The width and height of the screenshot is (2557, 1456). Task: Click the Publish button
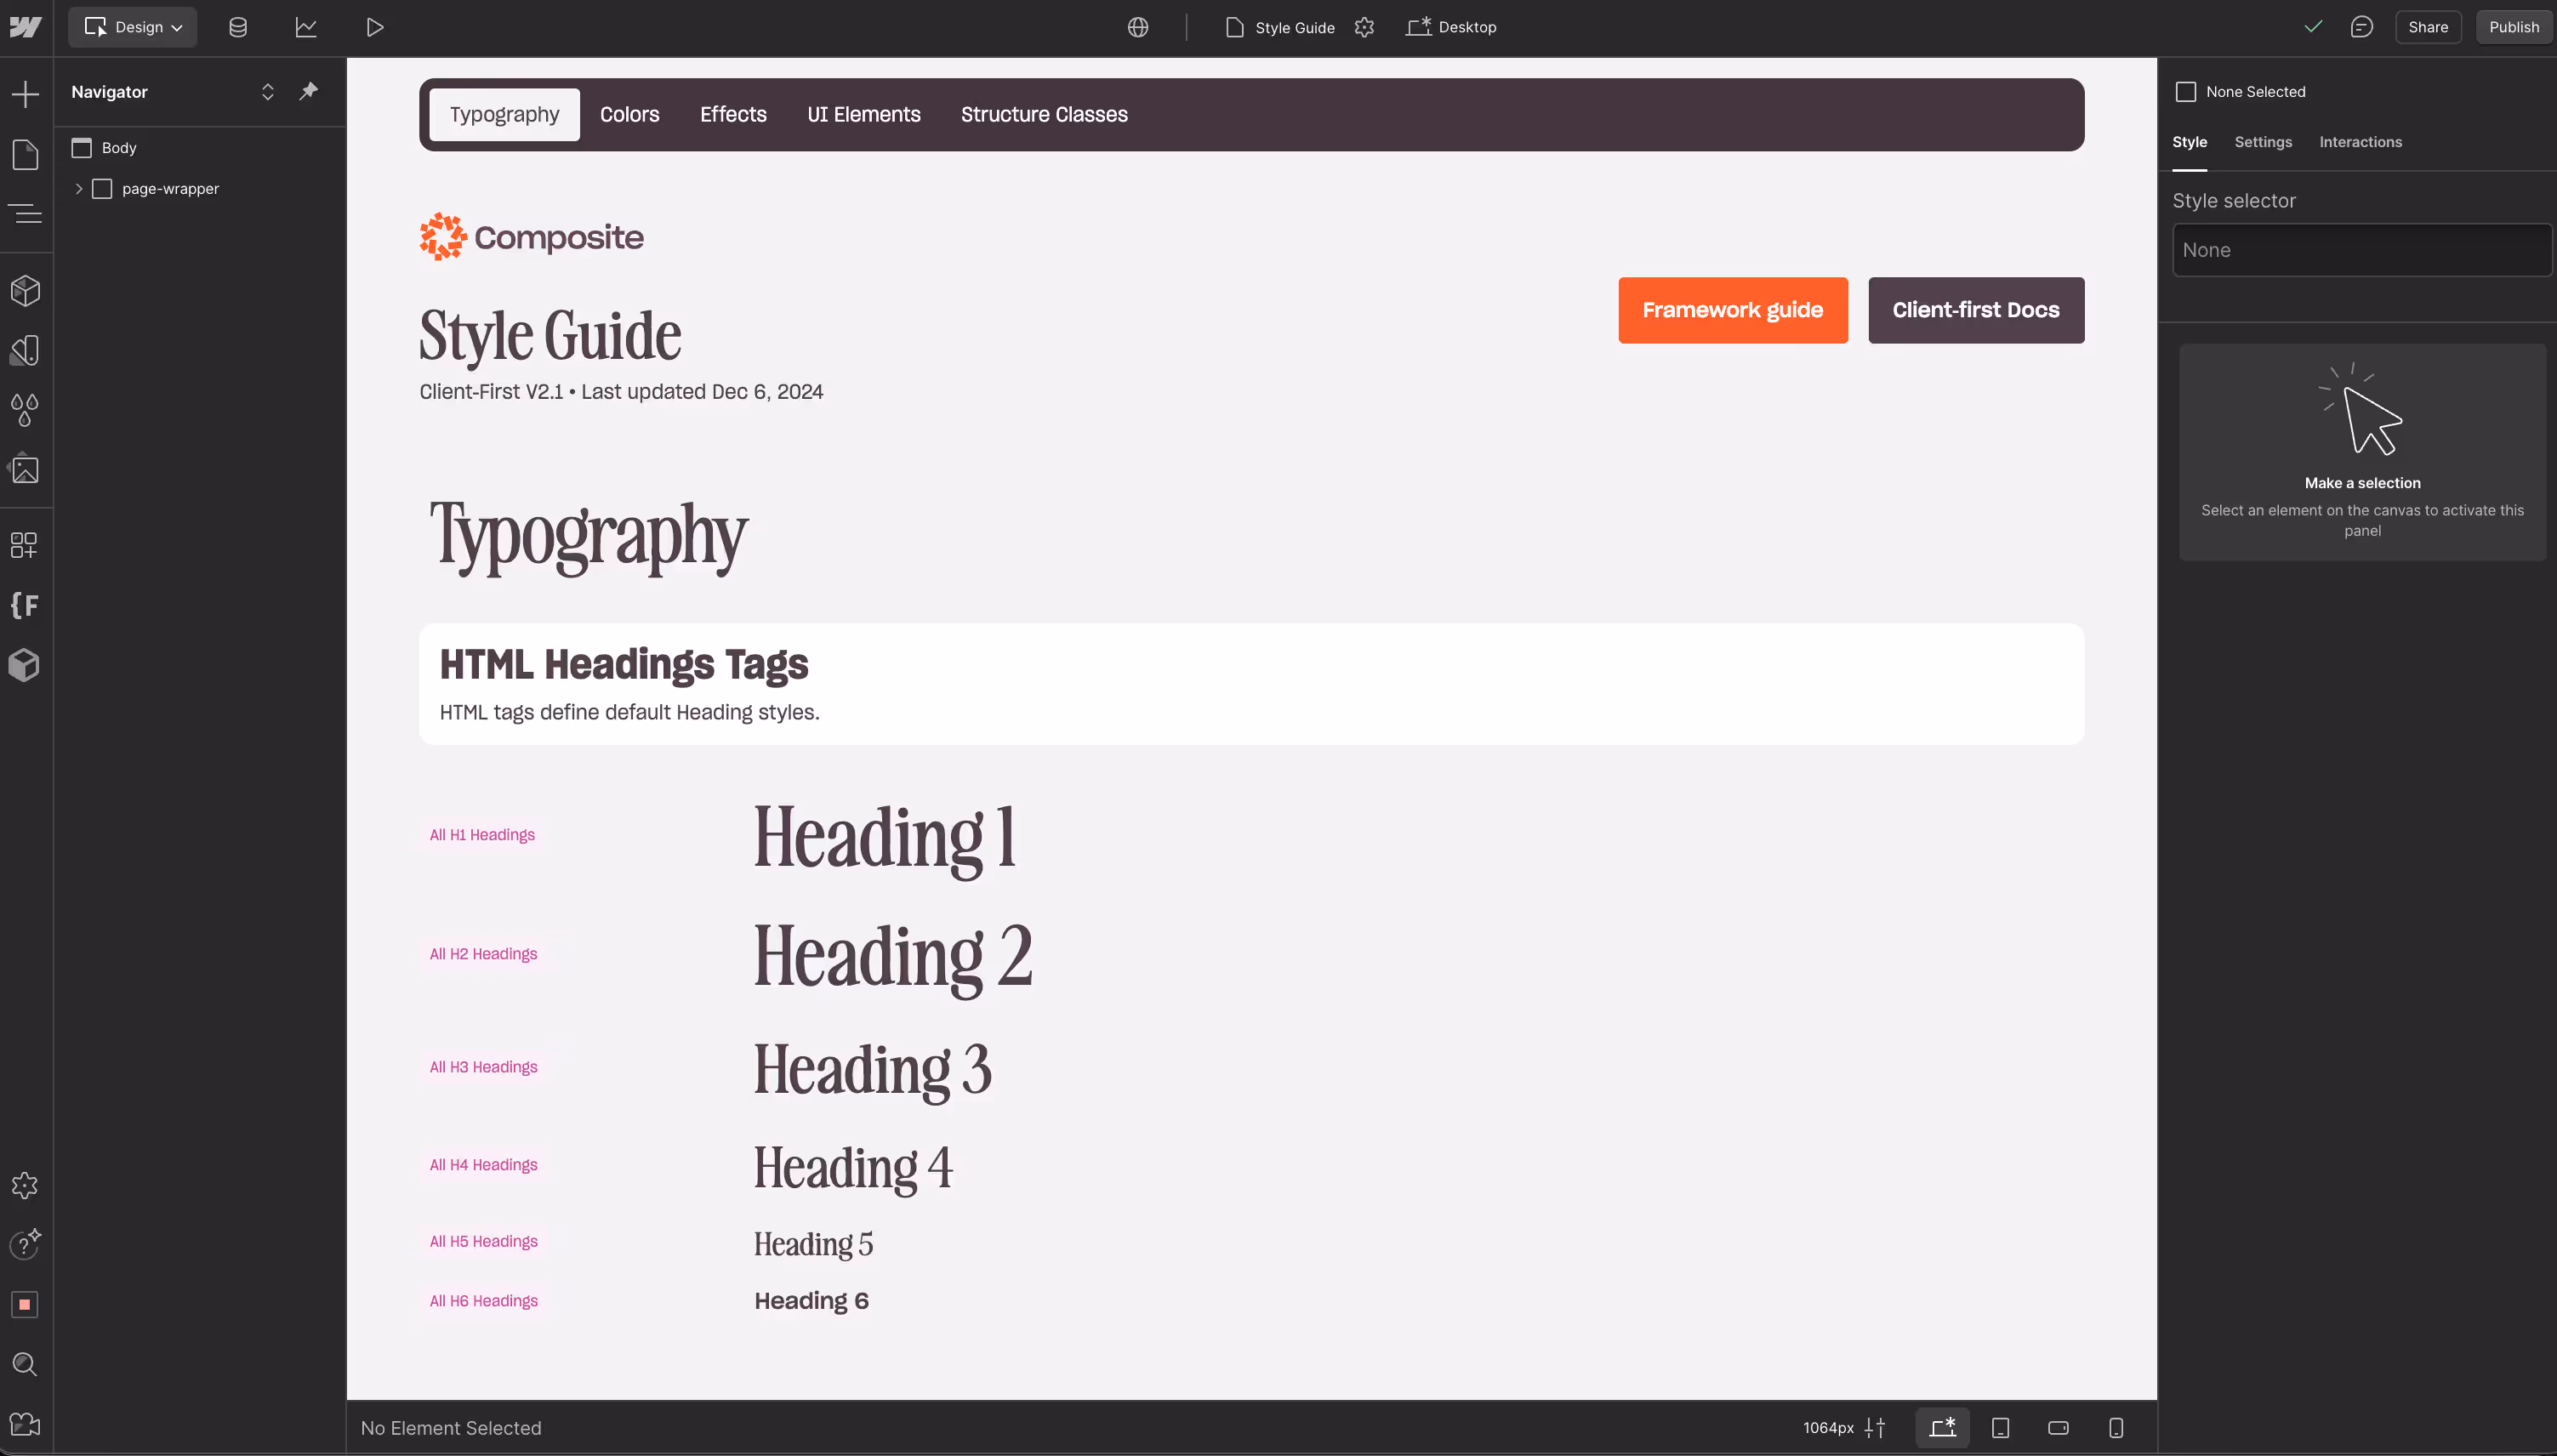coord(2513,27)
